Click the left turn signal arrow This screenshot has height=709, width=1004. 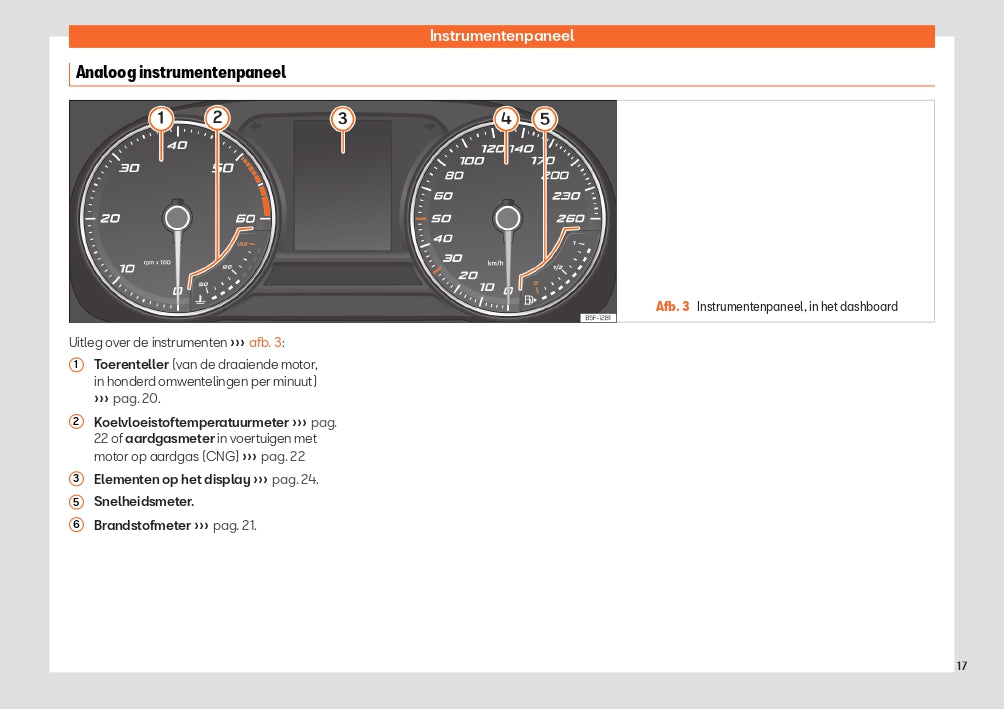pos(256,127)
